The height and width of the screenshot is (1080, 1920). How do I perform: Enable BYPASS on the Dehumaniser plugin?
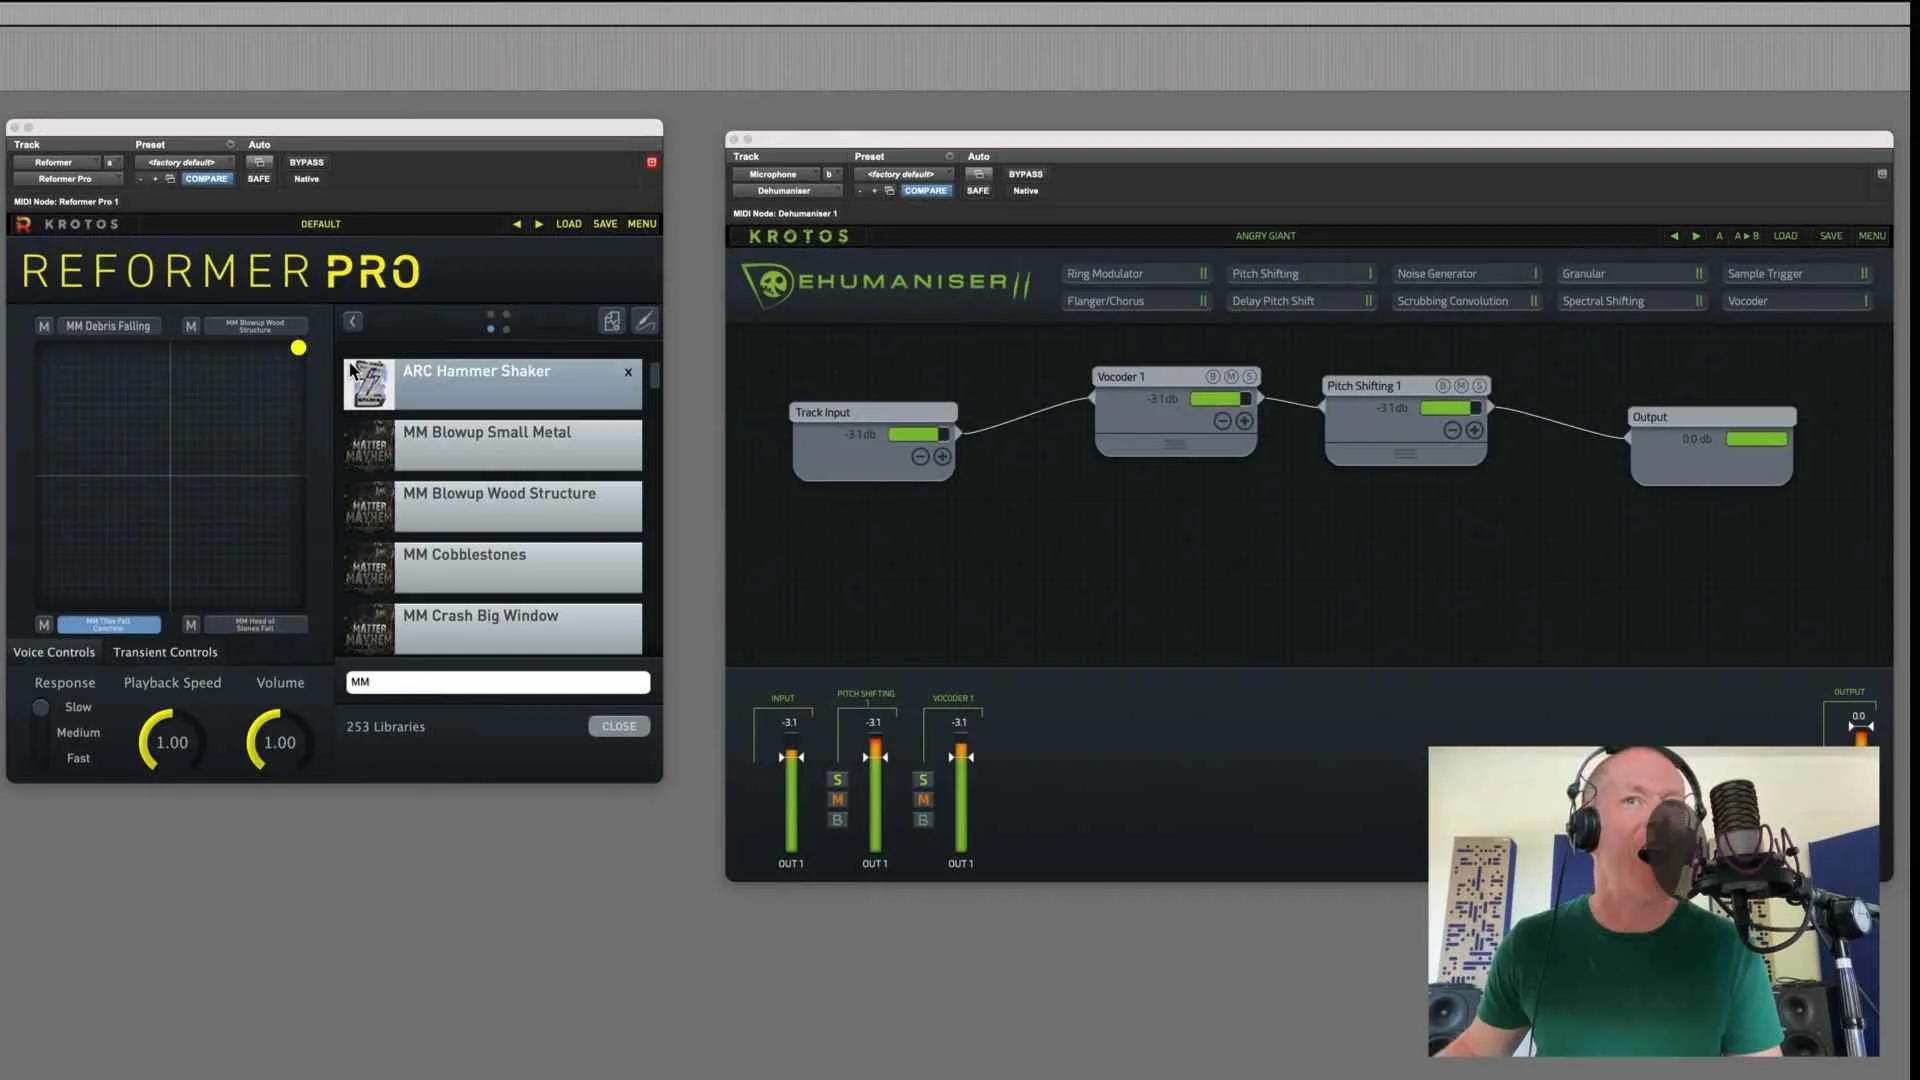point(1025,174)
